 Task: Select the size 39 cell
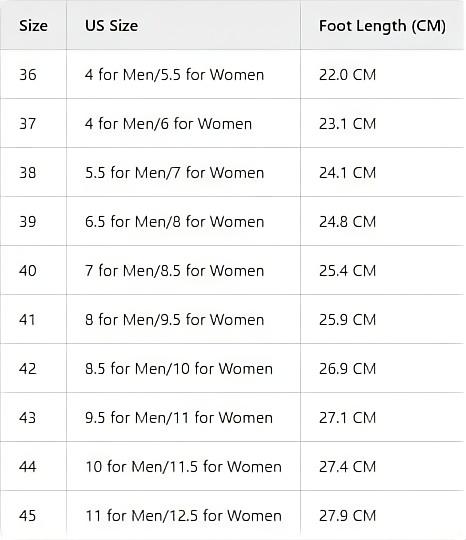[33, 221]
